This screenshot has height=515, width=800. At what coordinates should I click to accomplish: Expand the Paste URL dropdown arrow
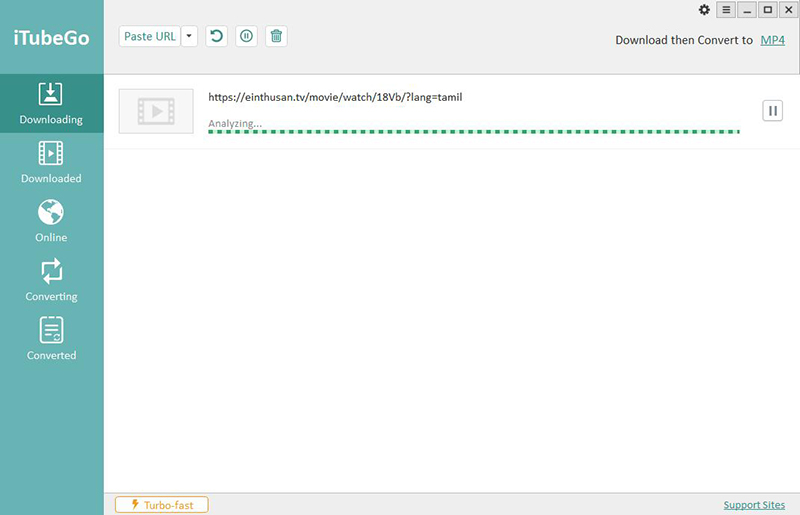tap(189, 36)
